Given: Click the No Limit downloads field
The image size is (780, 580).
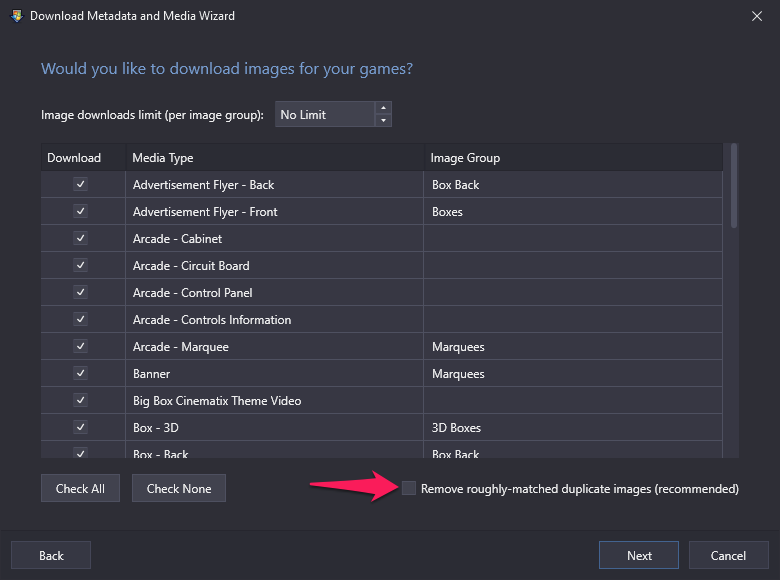Looking at the screenshot, I should coord(325,114).
